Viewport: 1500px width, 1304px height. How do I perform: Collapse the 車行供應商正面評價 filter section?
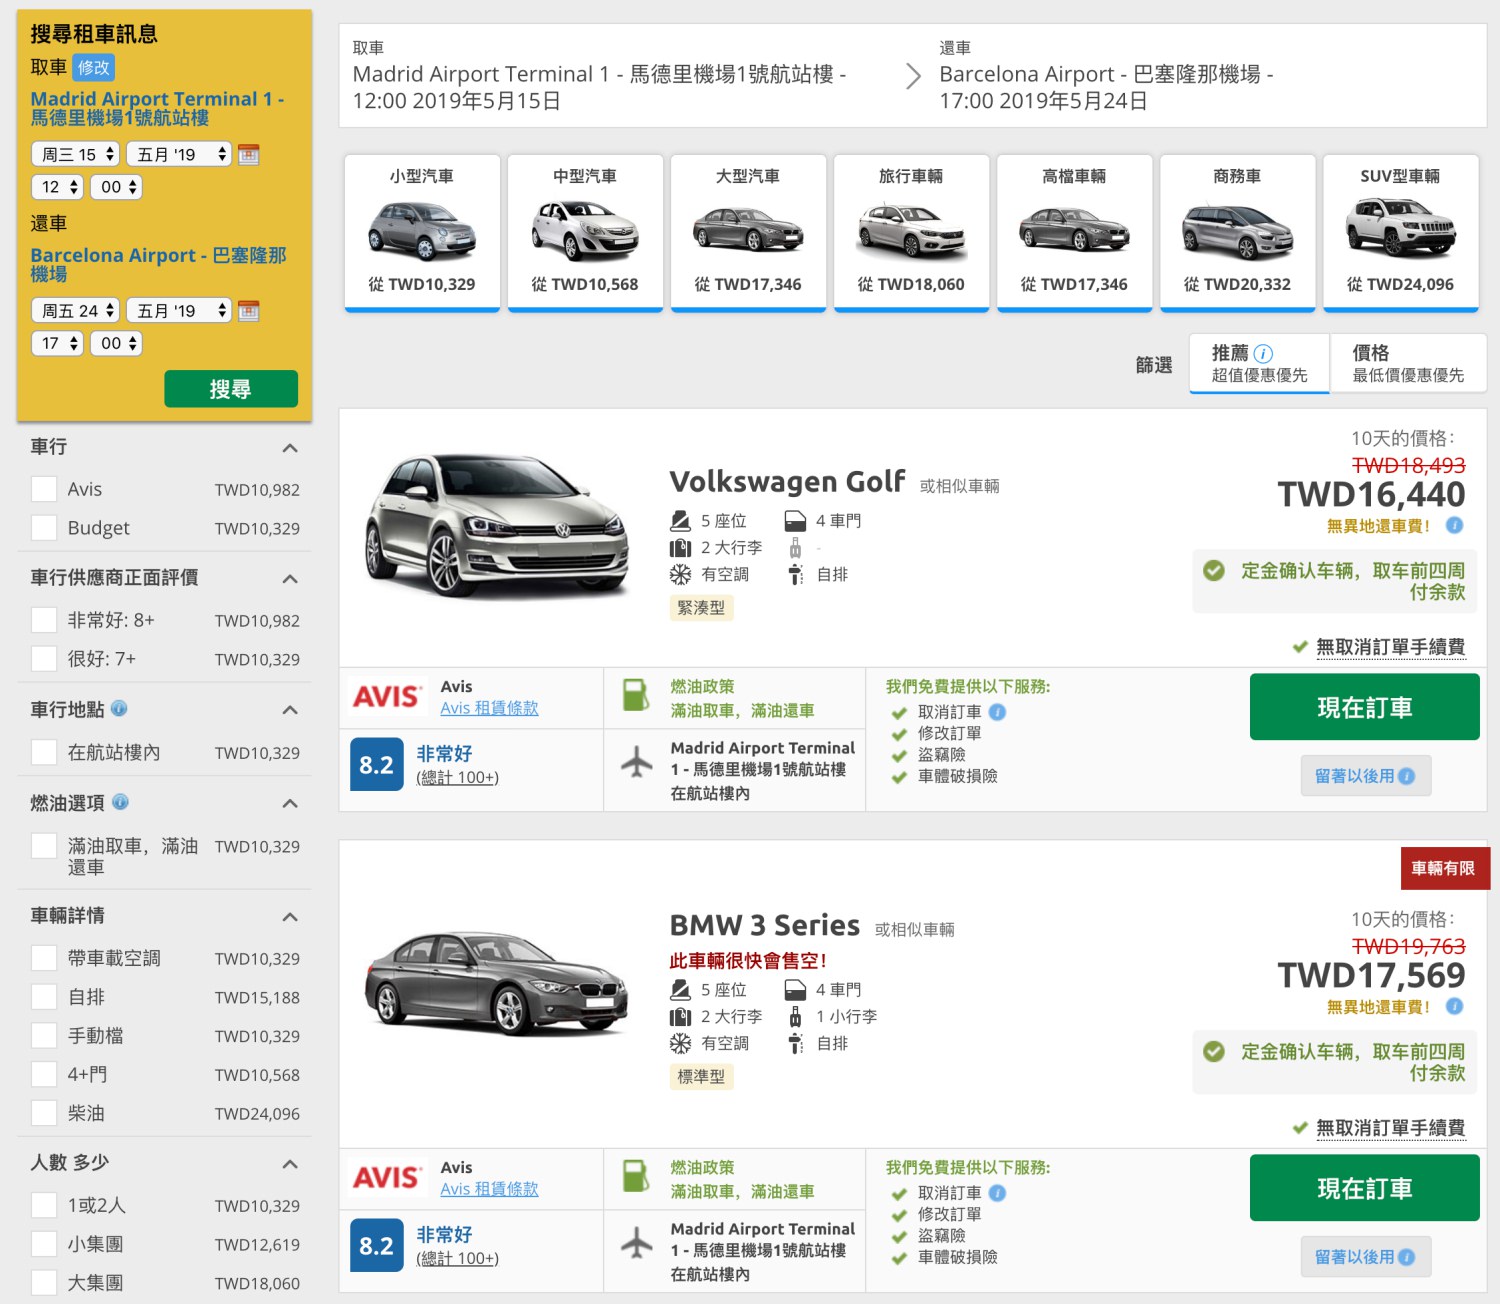pyautogui.click(x=290, y=579)
